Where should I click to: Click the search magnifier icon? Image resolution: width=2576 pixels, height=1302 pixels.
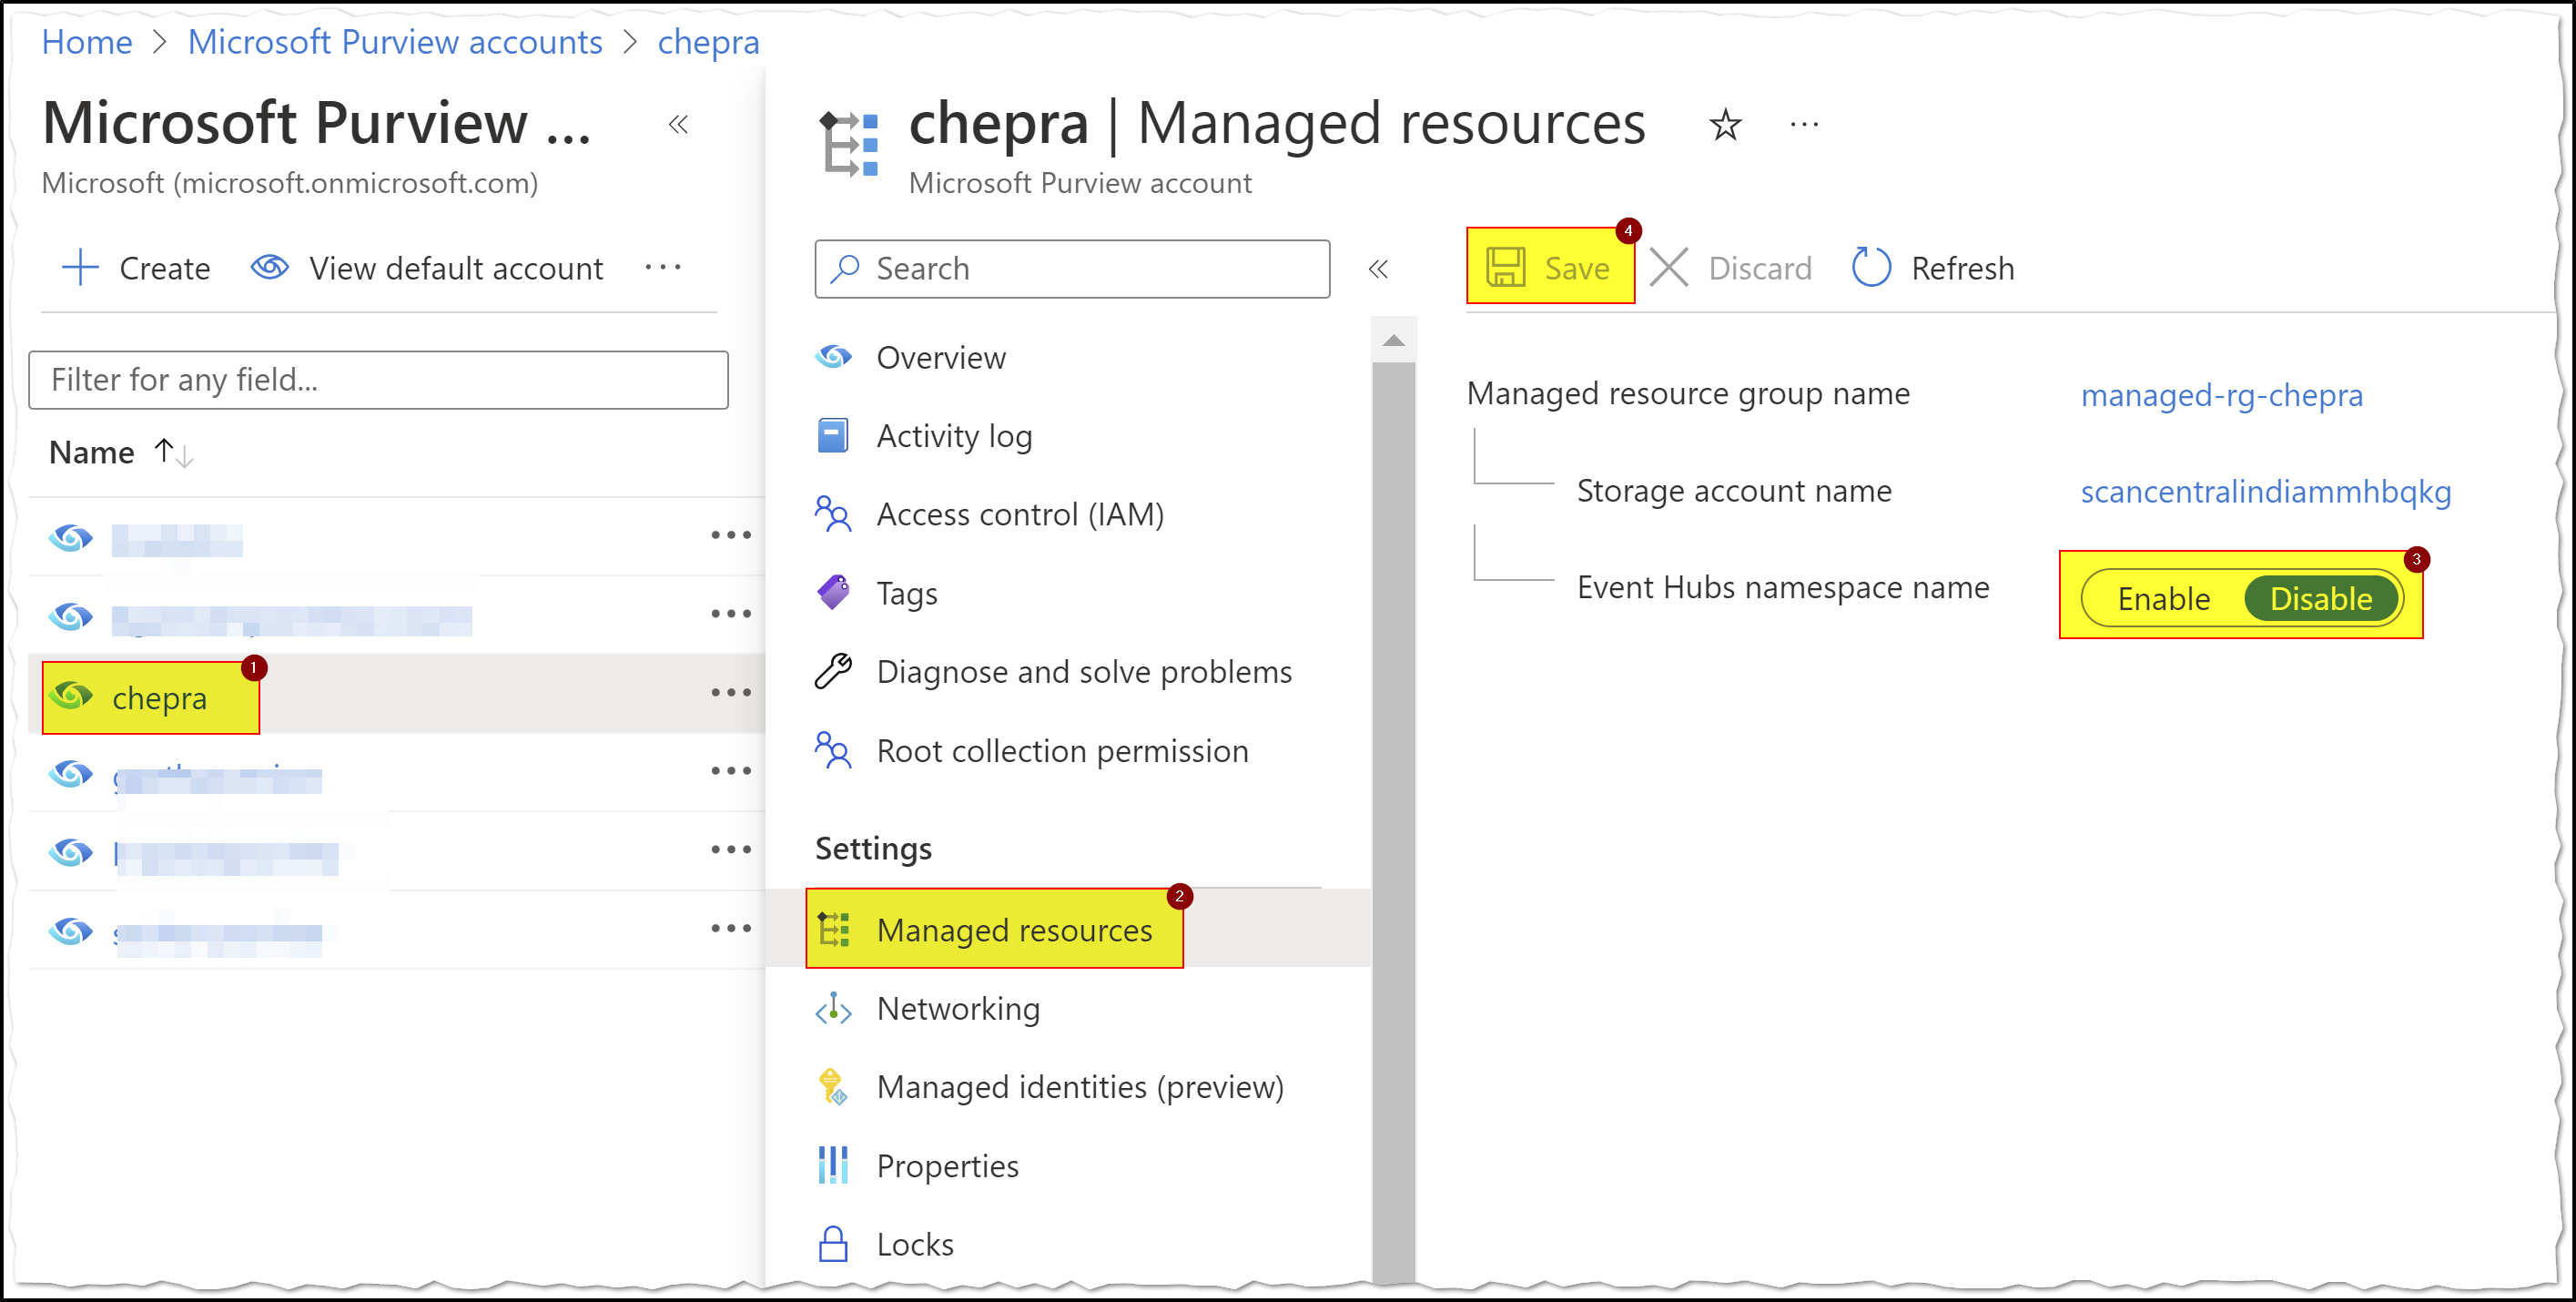[846, 268]
